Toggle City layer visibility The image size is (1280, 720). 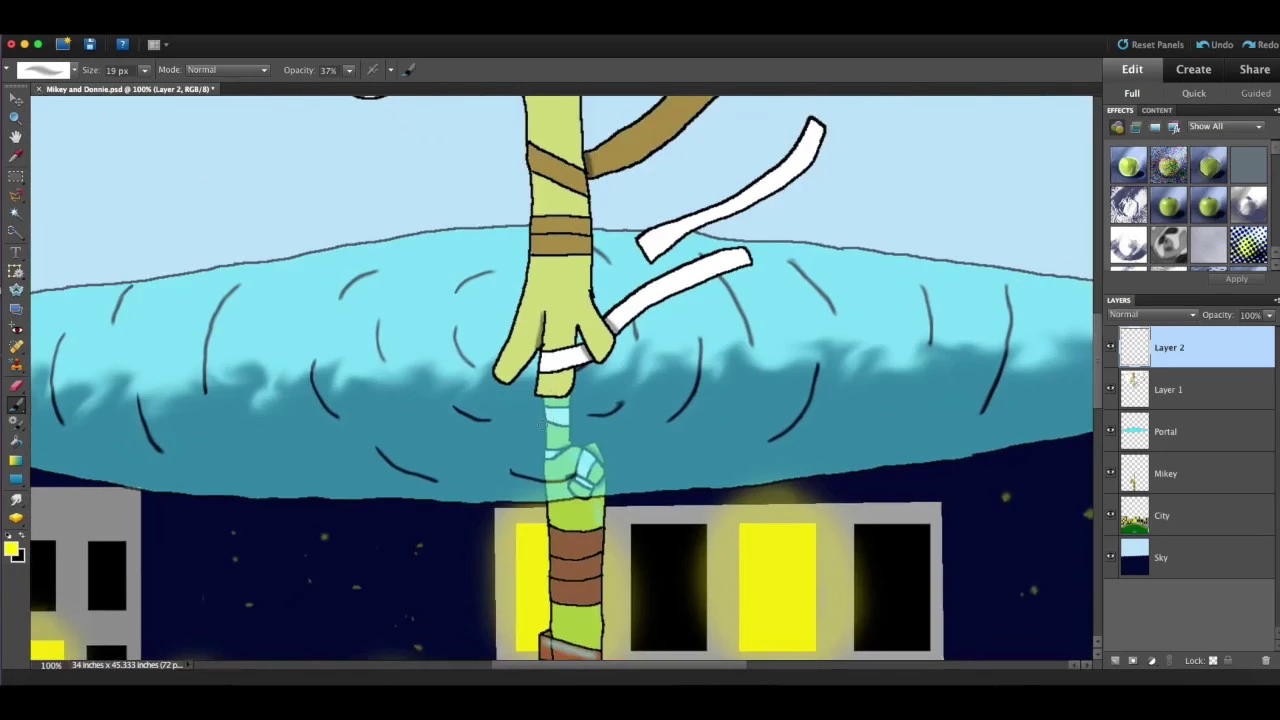tap(1110, 515)
